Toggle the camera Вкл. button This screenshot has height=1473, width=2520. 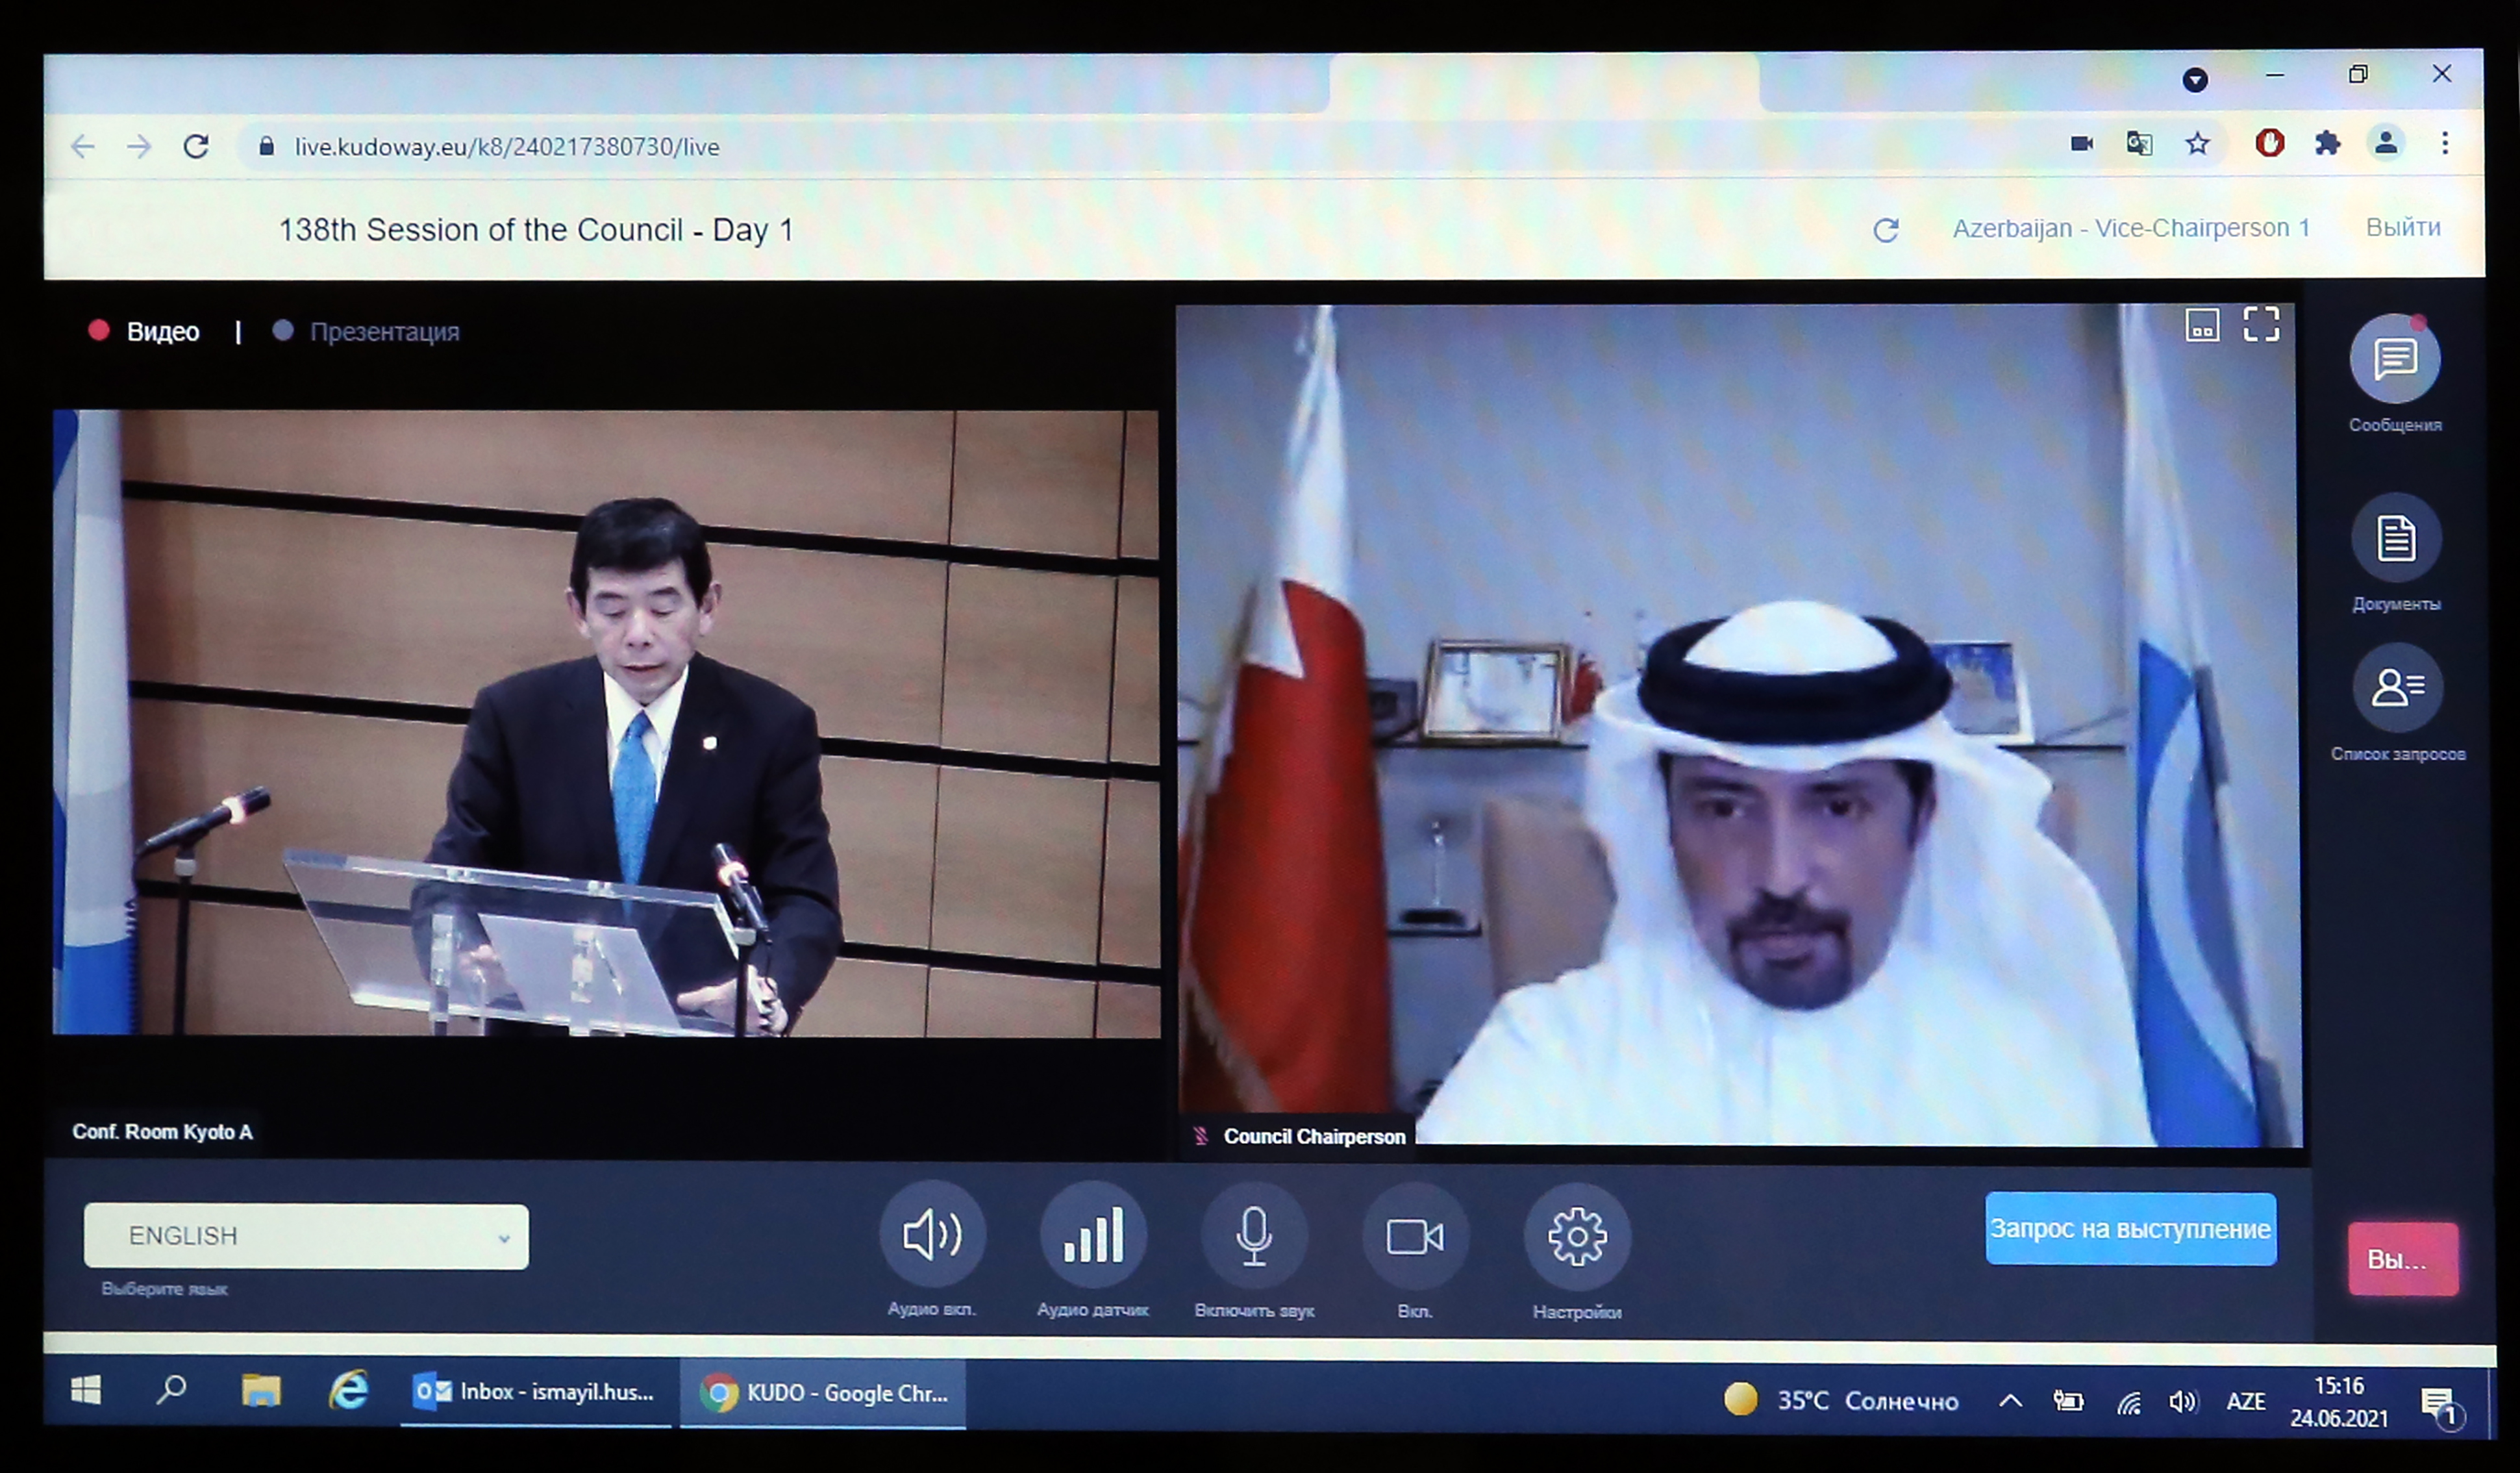pyautogui.click(x=1415, y=1237)
